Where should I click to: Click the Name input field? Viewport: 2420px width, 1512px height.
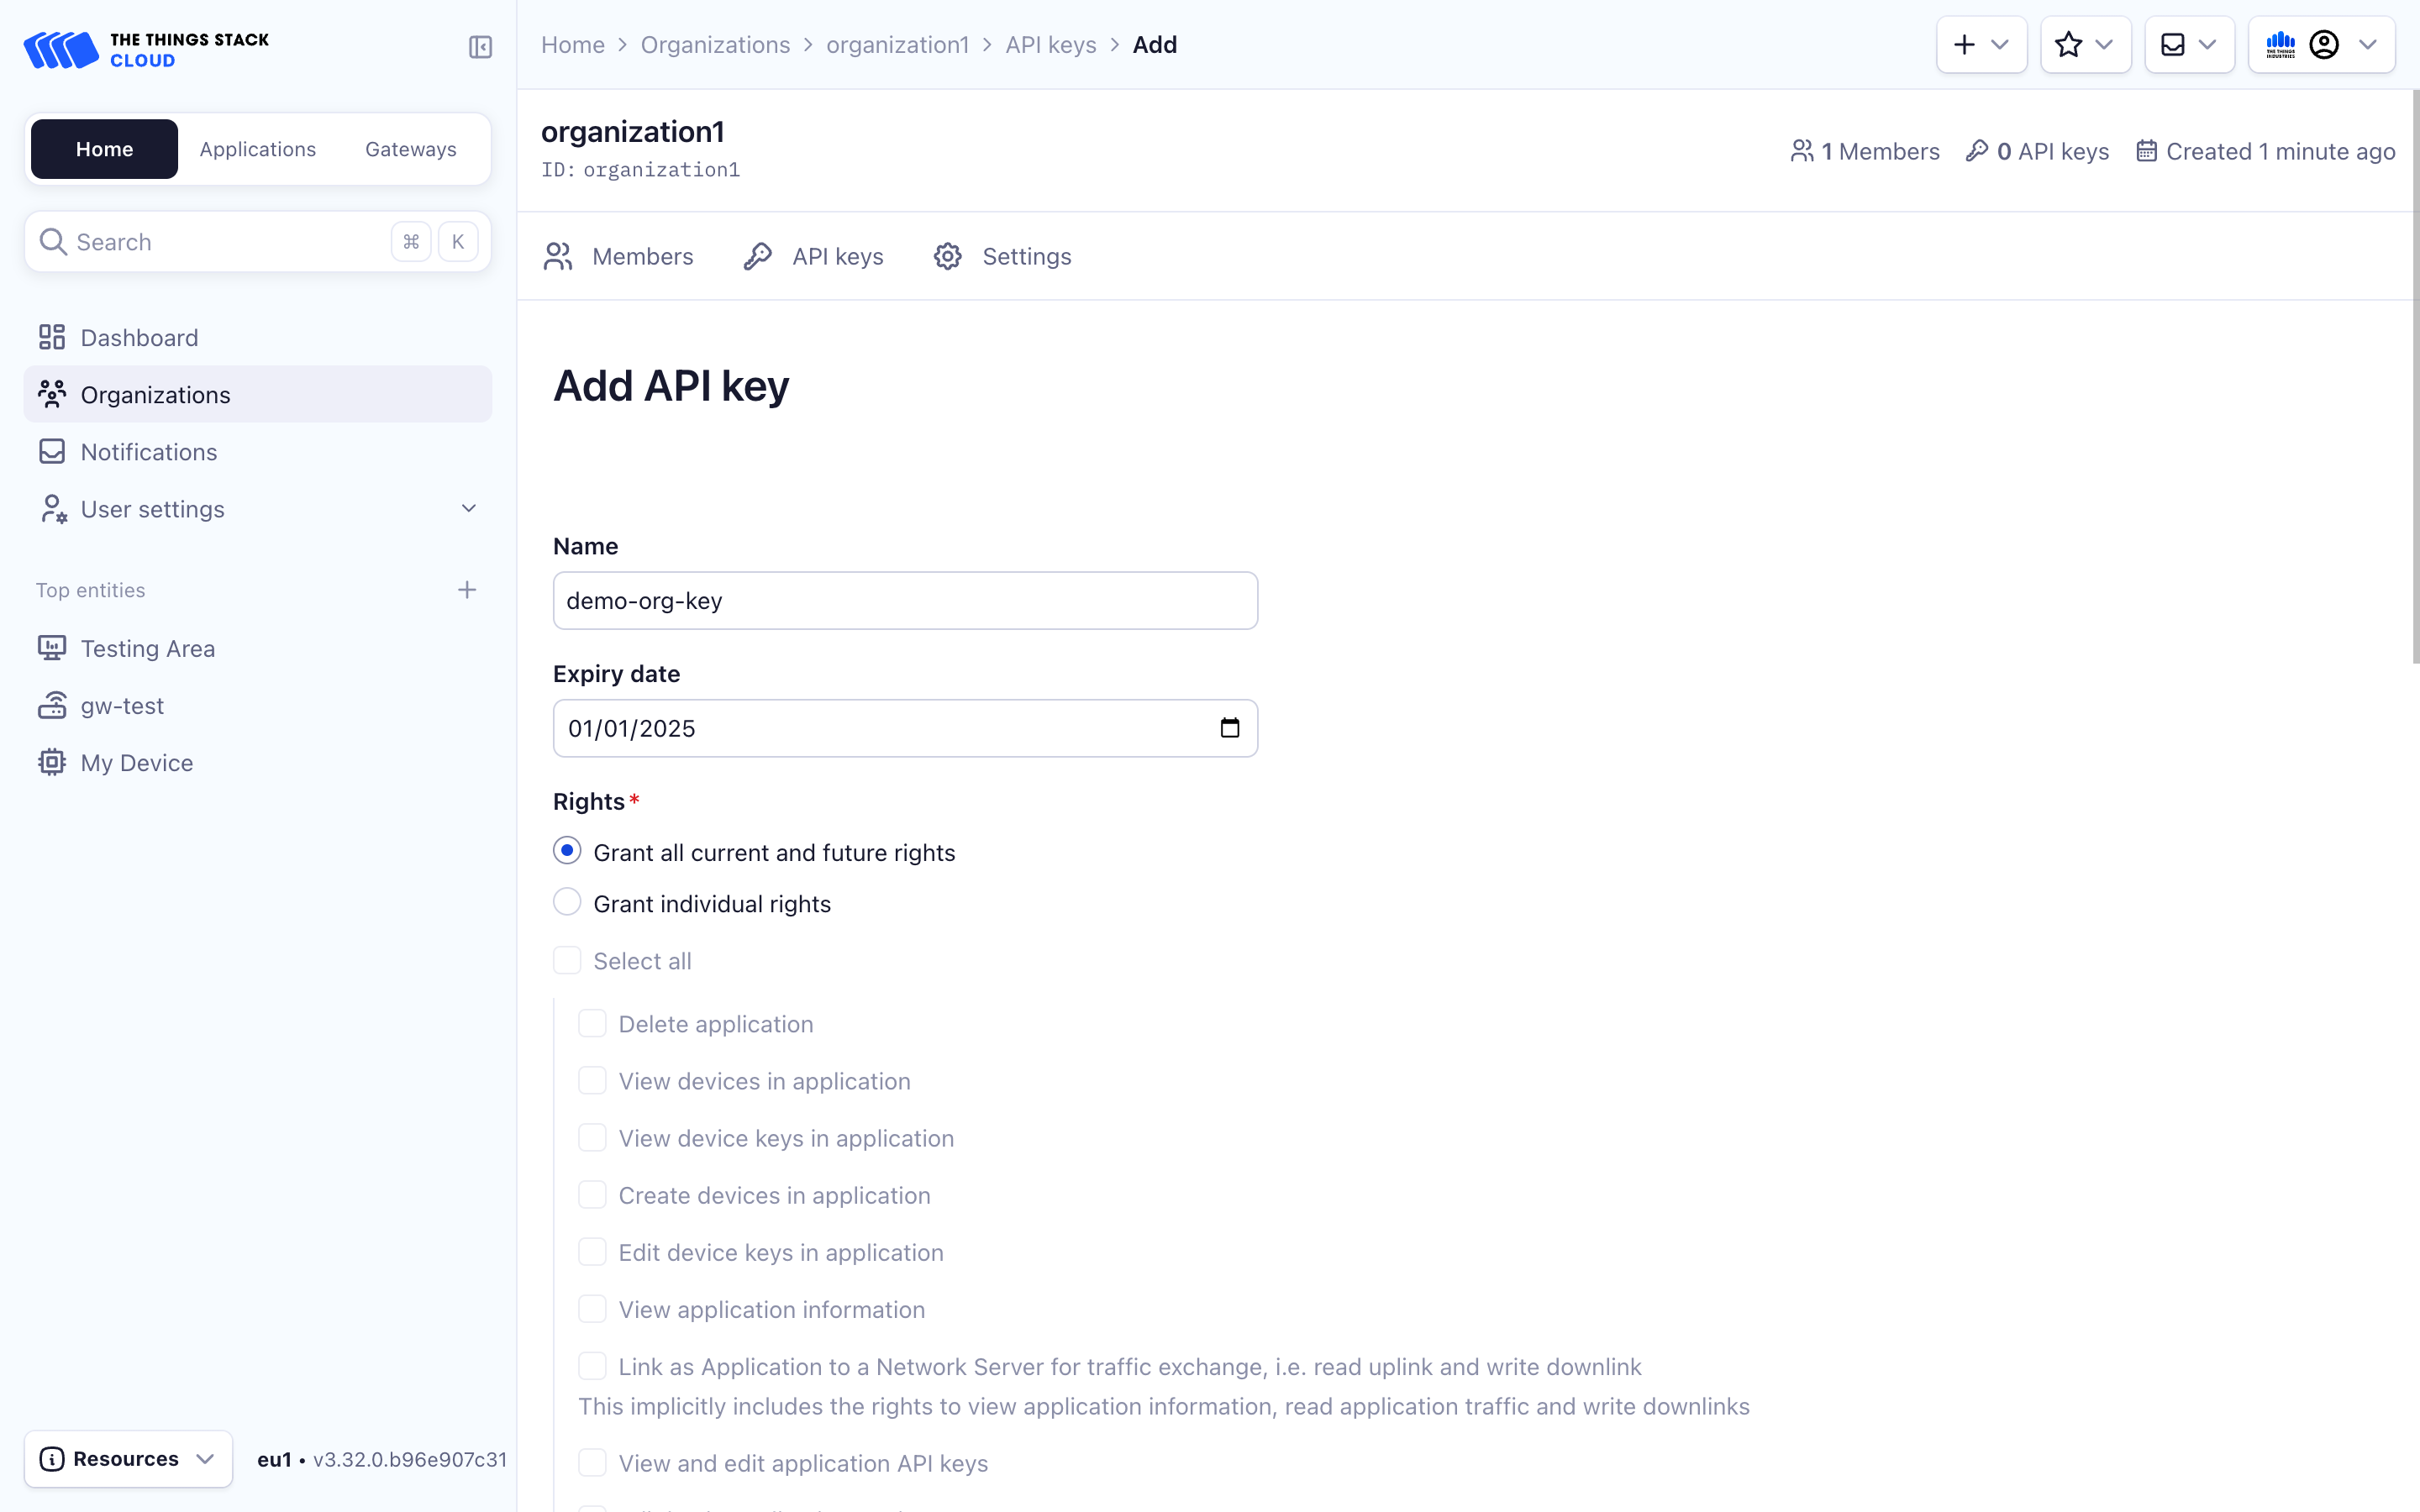click(x=904, y=601)
